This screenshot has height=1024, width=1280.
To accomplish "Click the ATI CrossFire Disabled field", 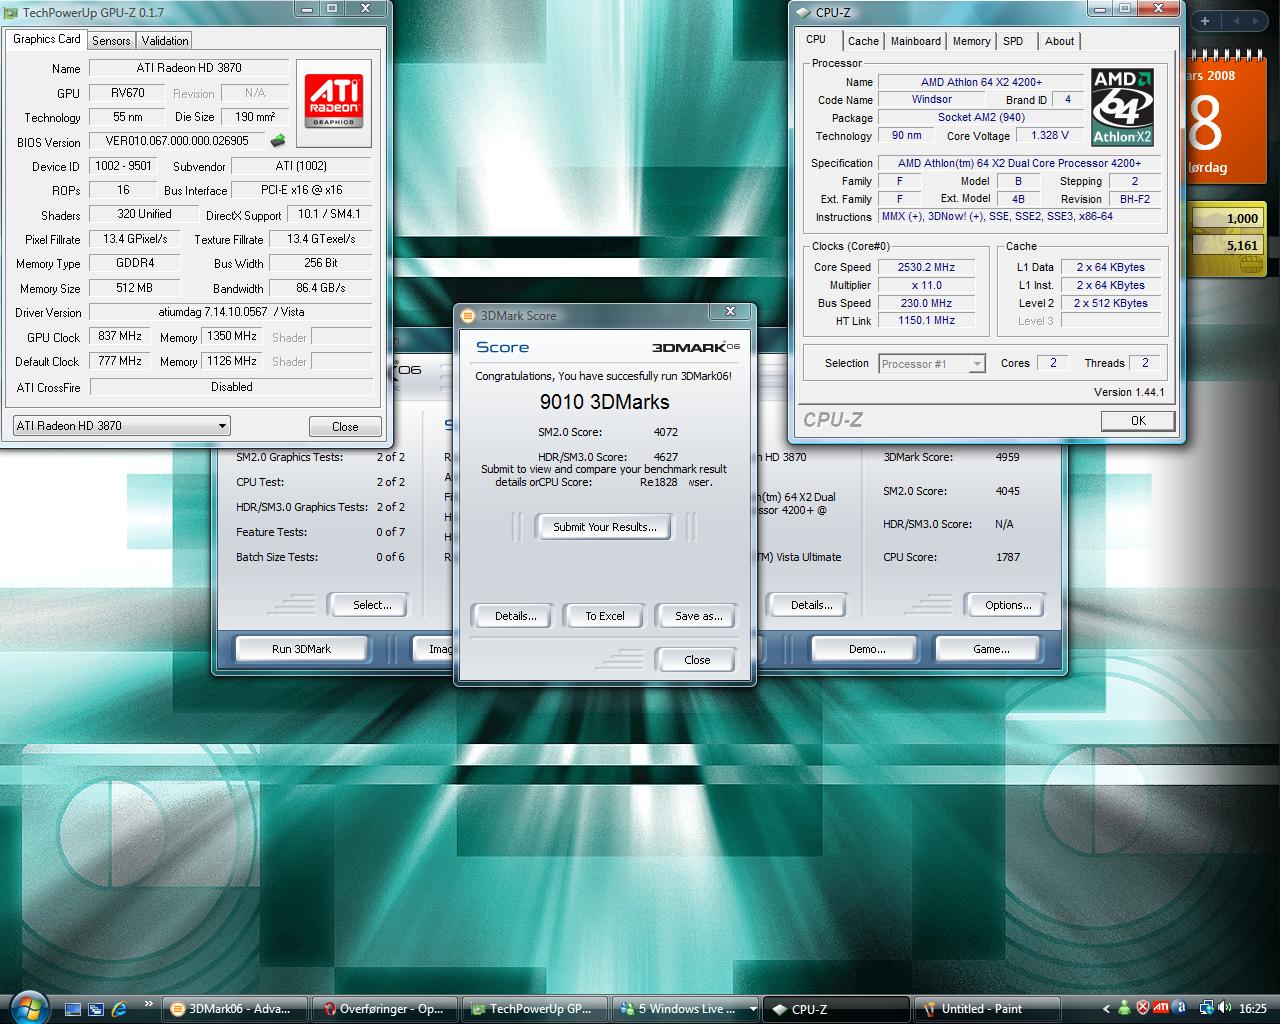I will (x=231, y=387).
